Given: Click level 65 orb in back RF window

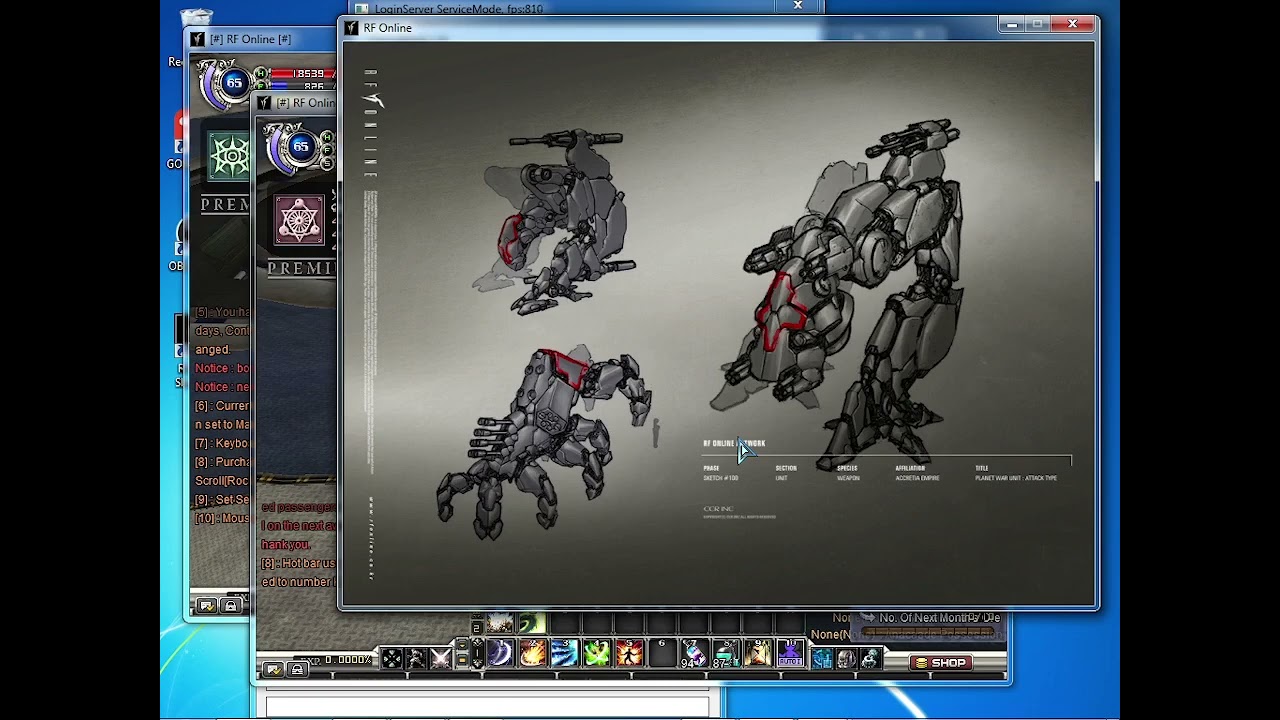Looking at the screenshot, I should pos(234,83).
